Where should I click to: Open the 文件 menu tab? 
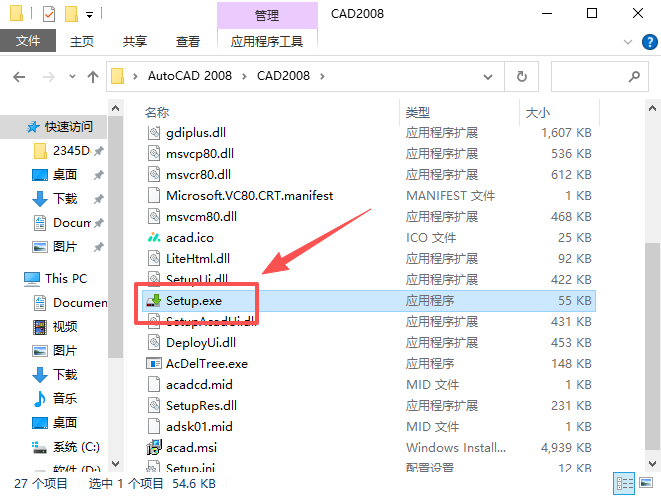28,40
